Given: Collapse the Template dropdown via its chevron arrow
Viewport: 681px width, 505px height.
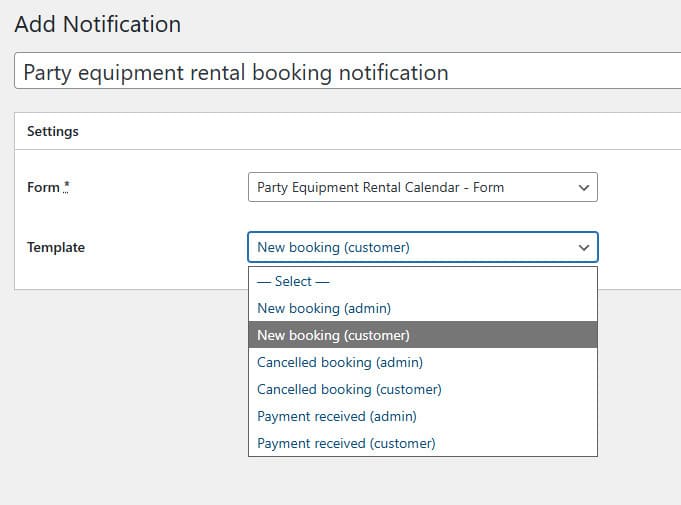Looking at the screenshot, I should (583, 247).
